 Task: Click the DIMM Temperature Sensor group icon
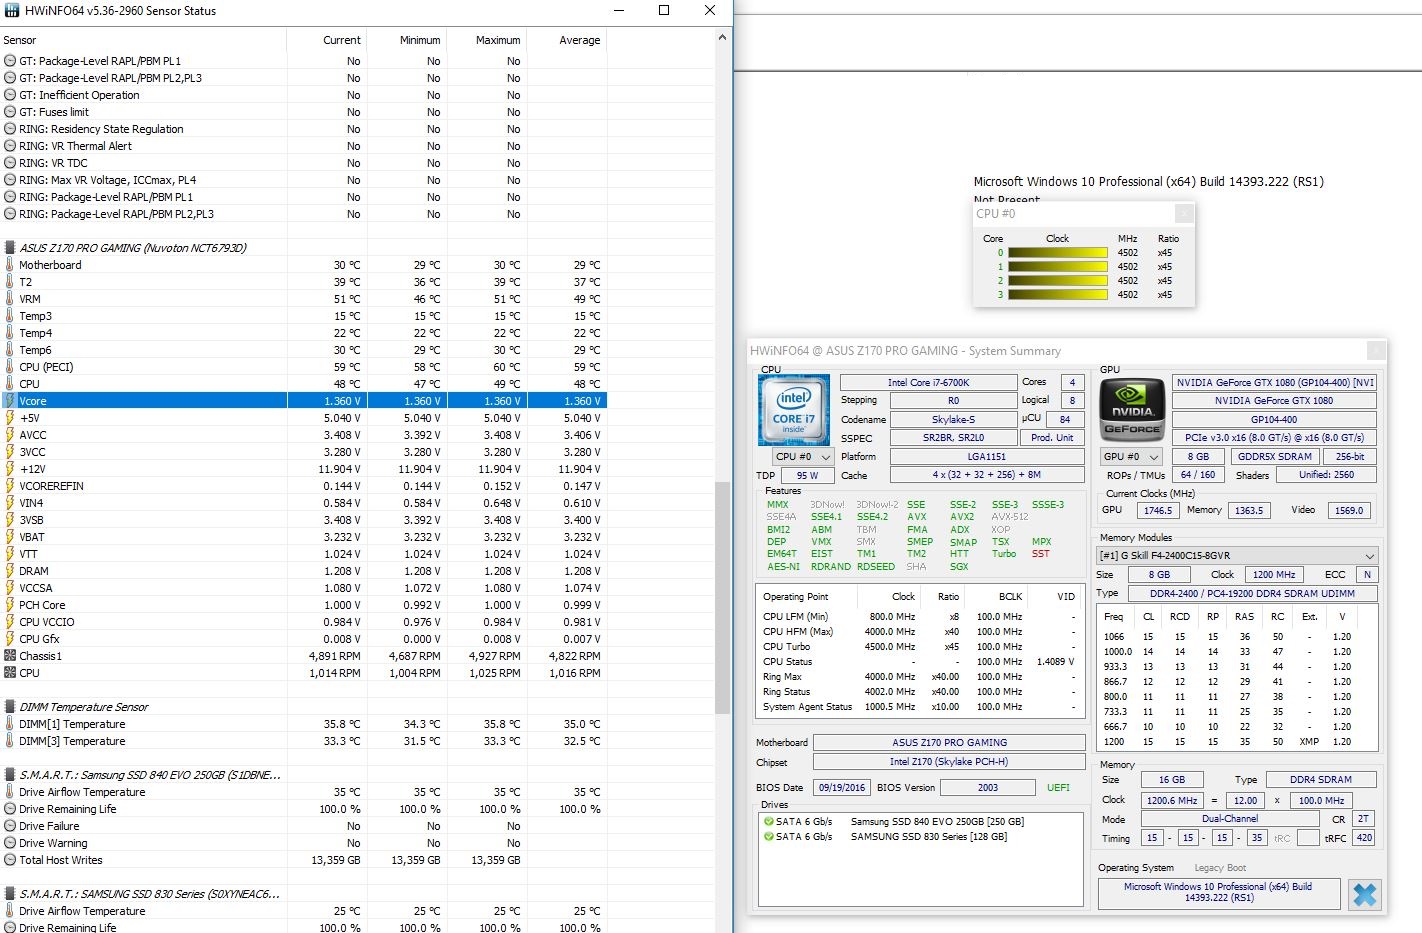[x=10, y=707]
